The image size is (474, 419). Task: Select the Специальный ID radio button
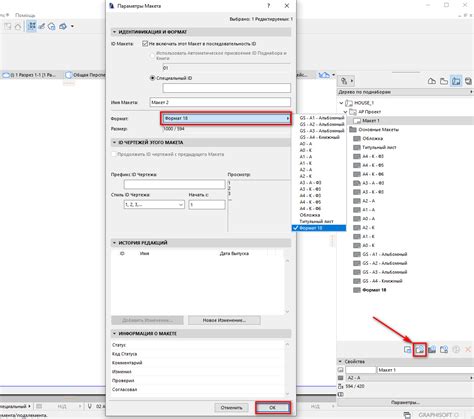(x=152, y=78)
